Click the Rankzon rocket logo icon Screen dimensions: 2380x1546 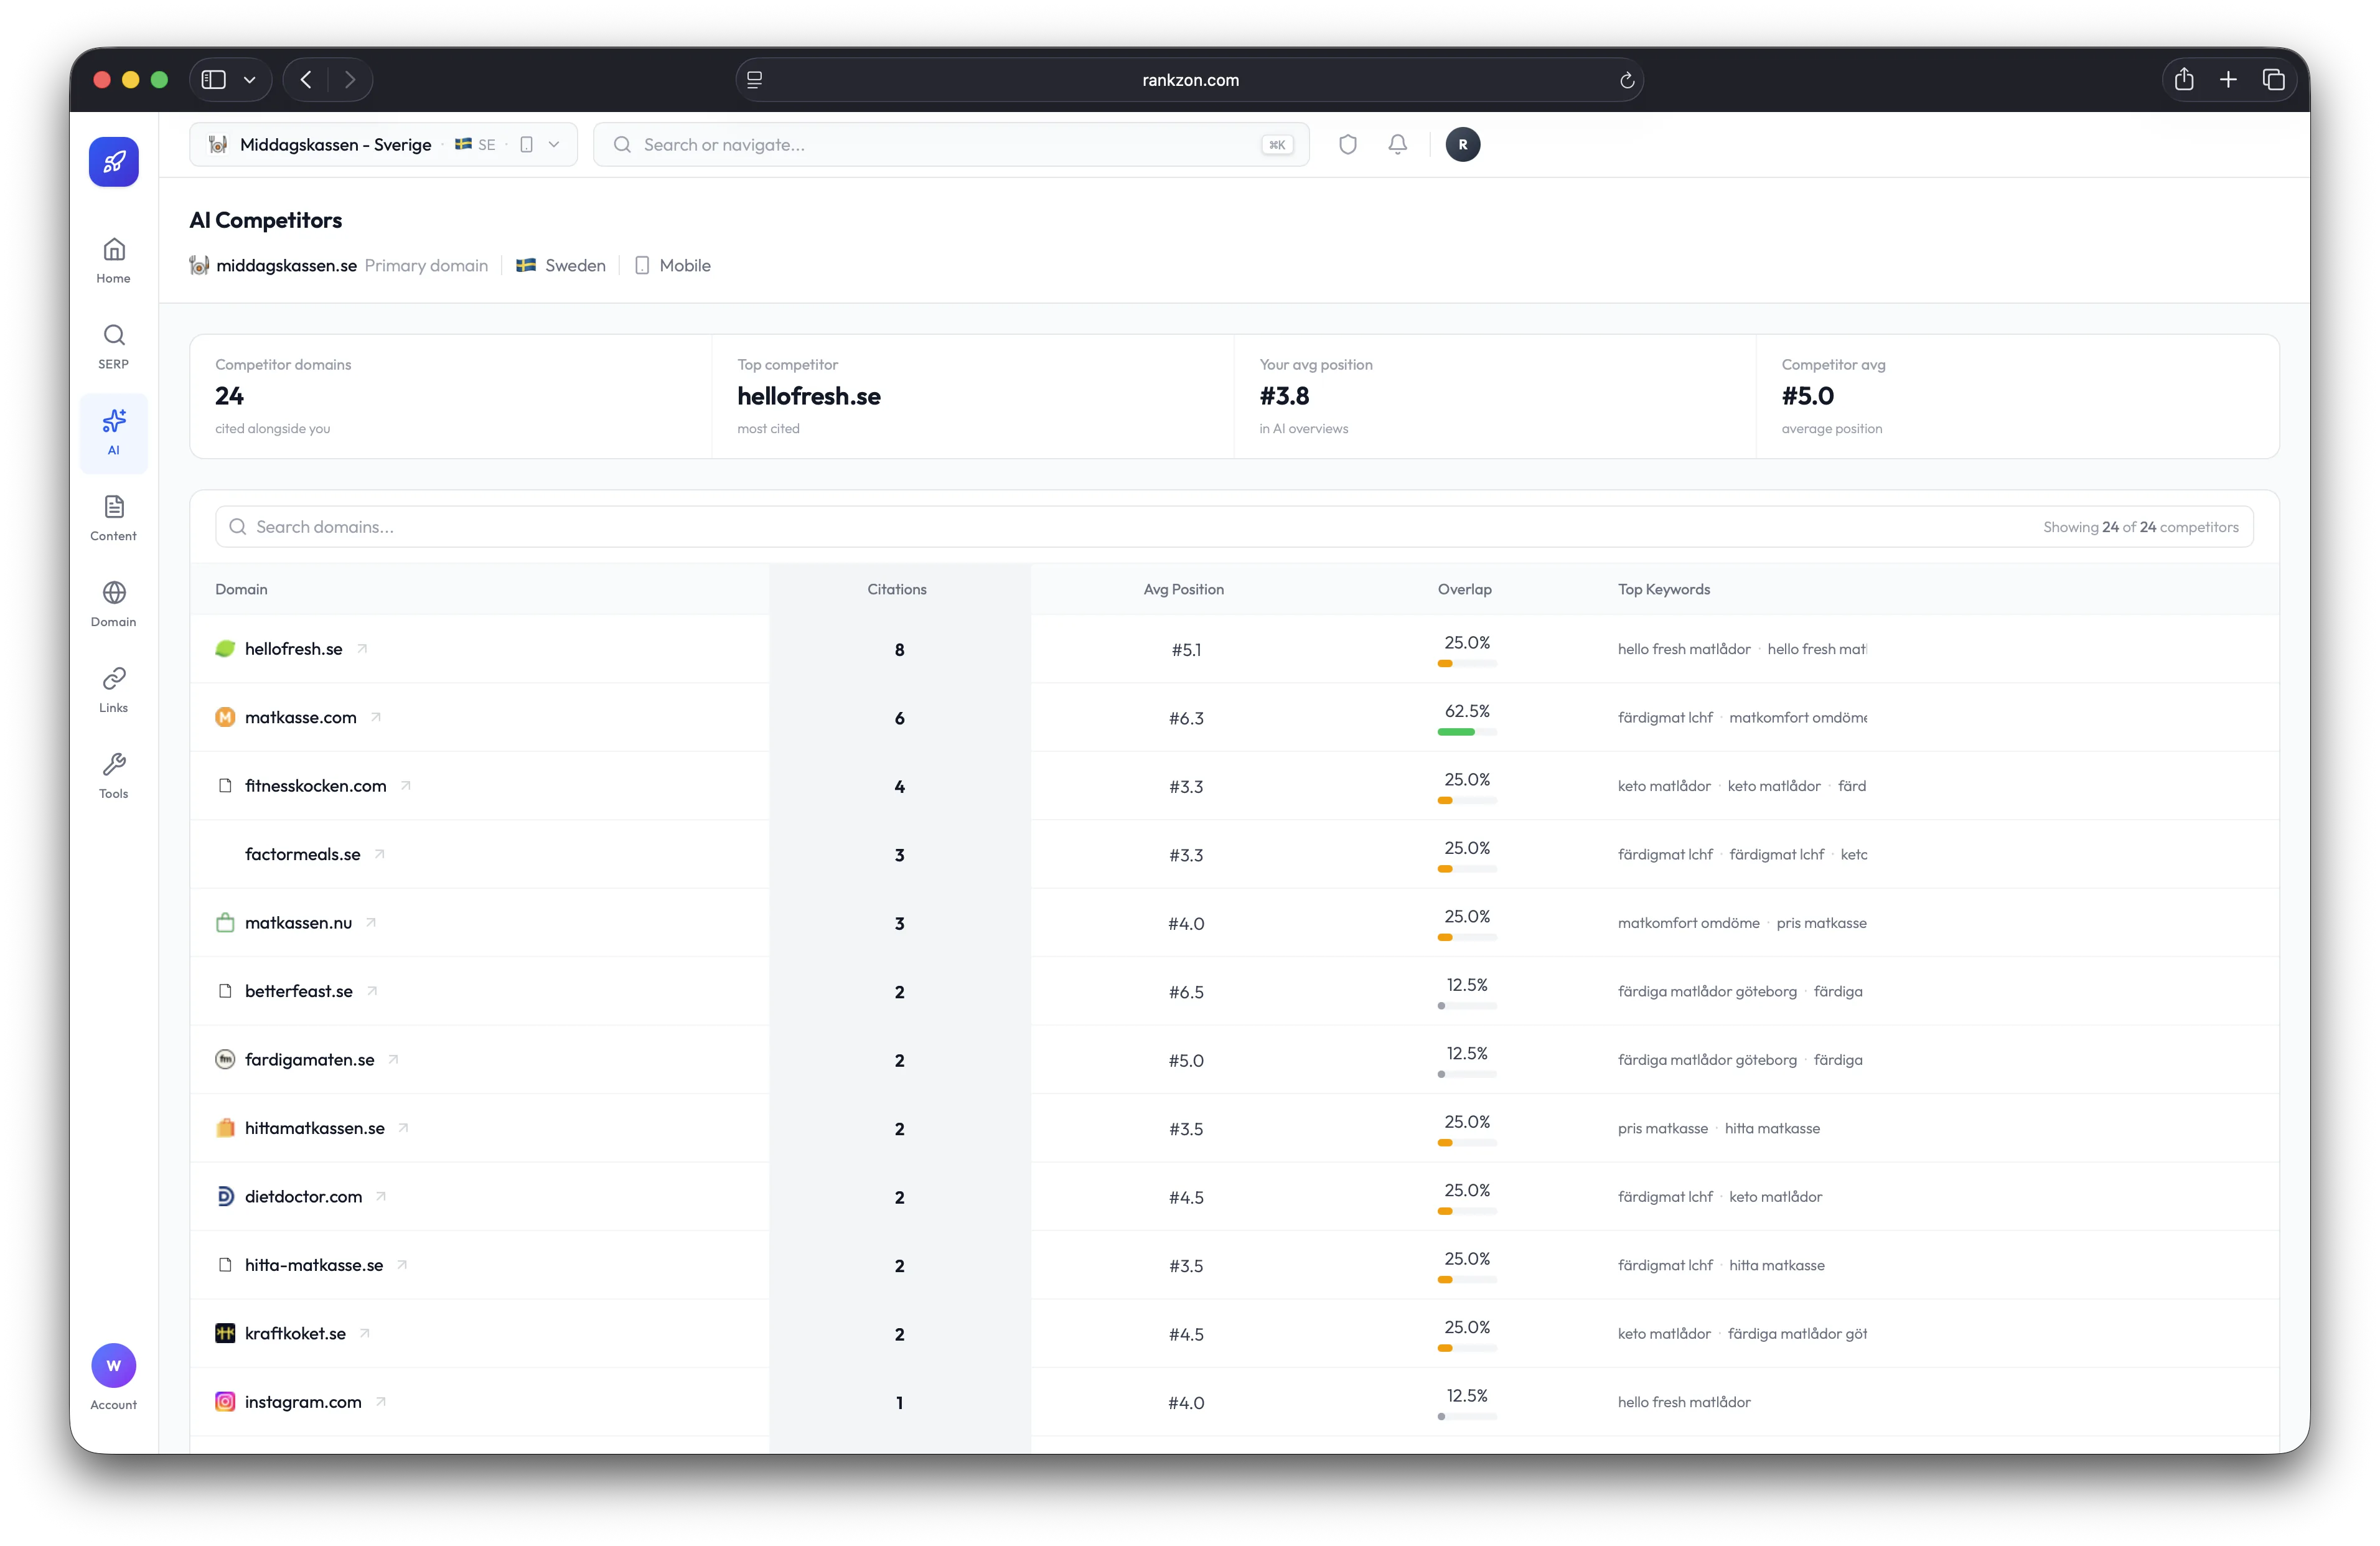(x=114, y=162)
